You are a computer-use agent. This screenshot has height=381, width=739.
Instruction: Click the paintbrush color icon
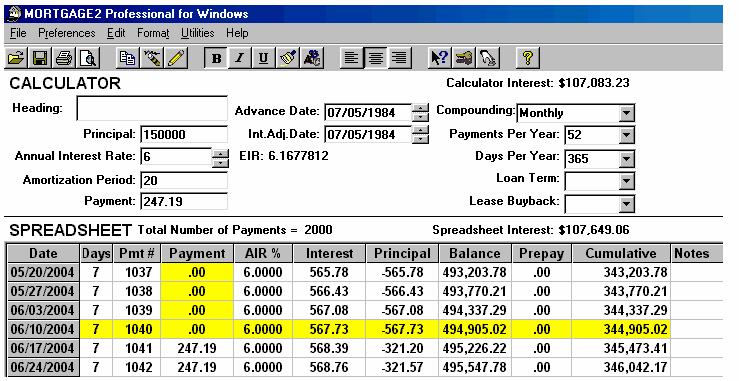(287, 58)
